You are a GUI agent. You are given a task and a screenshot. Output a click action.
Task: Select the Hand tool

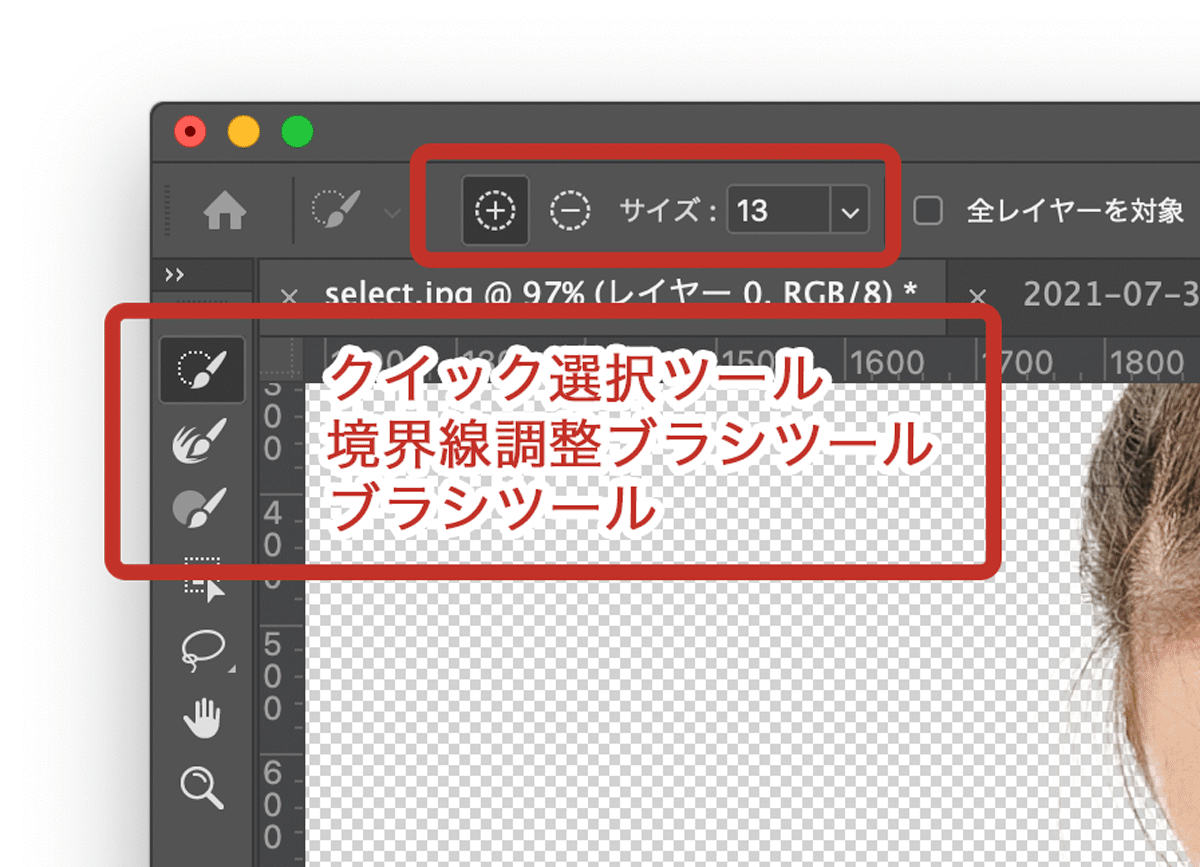click(x=202, y=720)
